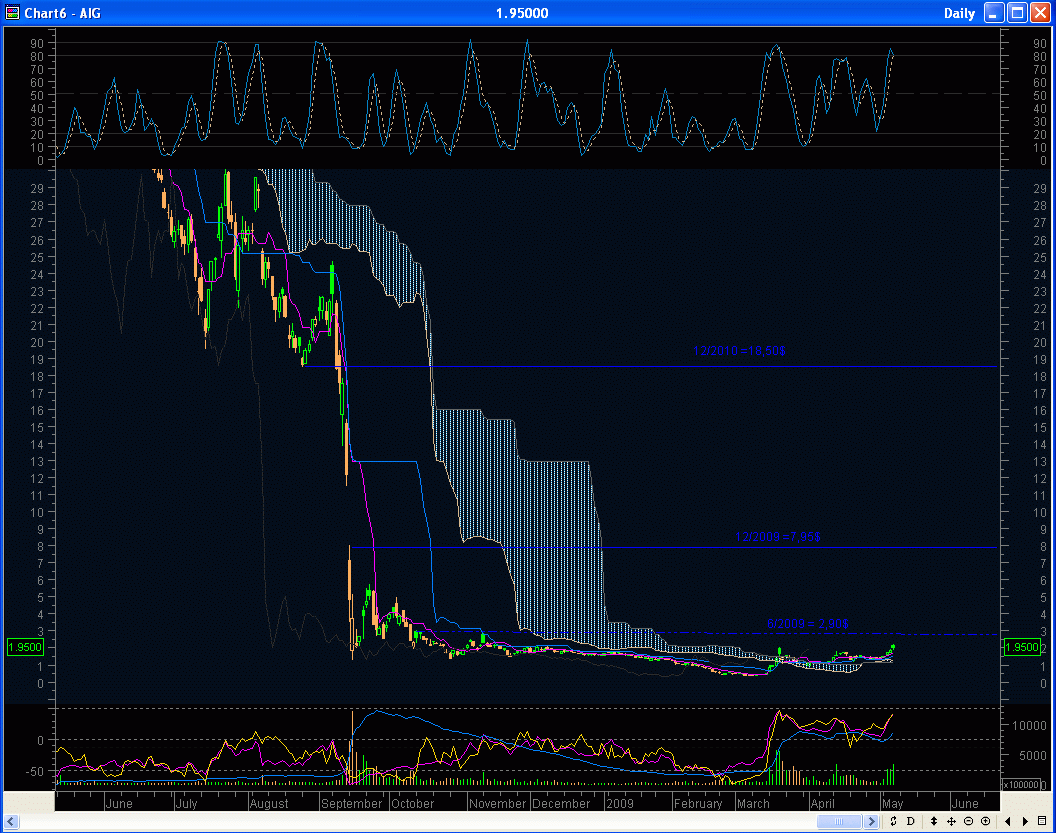1056x833 pixels.
Task: Click the horizontal scrollbar right arrow
Action: tap(871, 821)
